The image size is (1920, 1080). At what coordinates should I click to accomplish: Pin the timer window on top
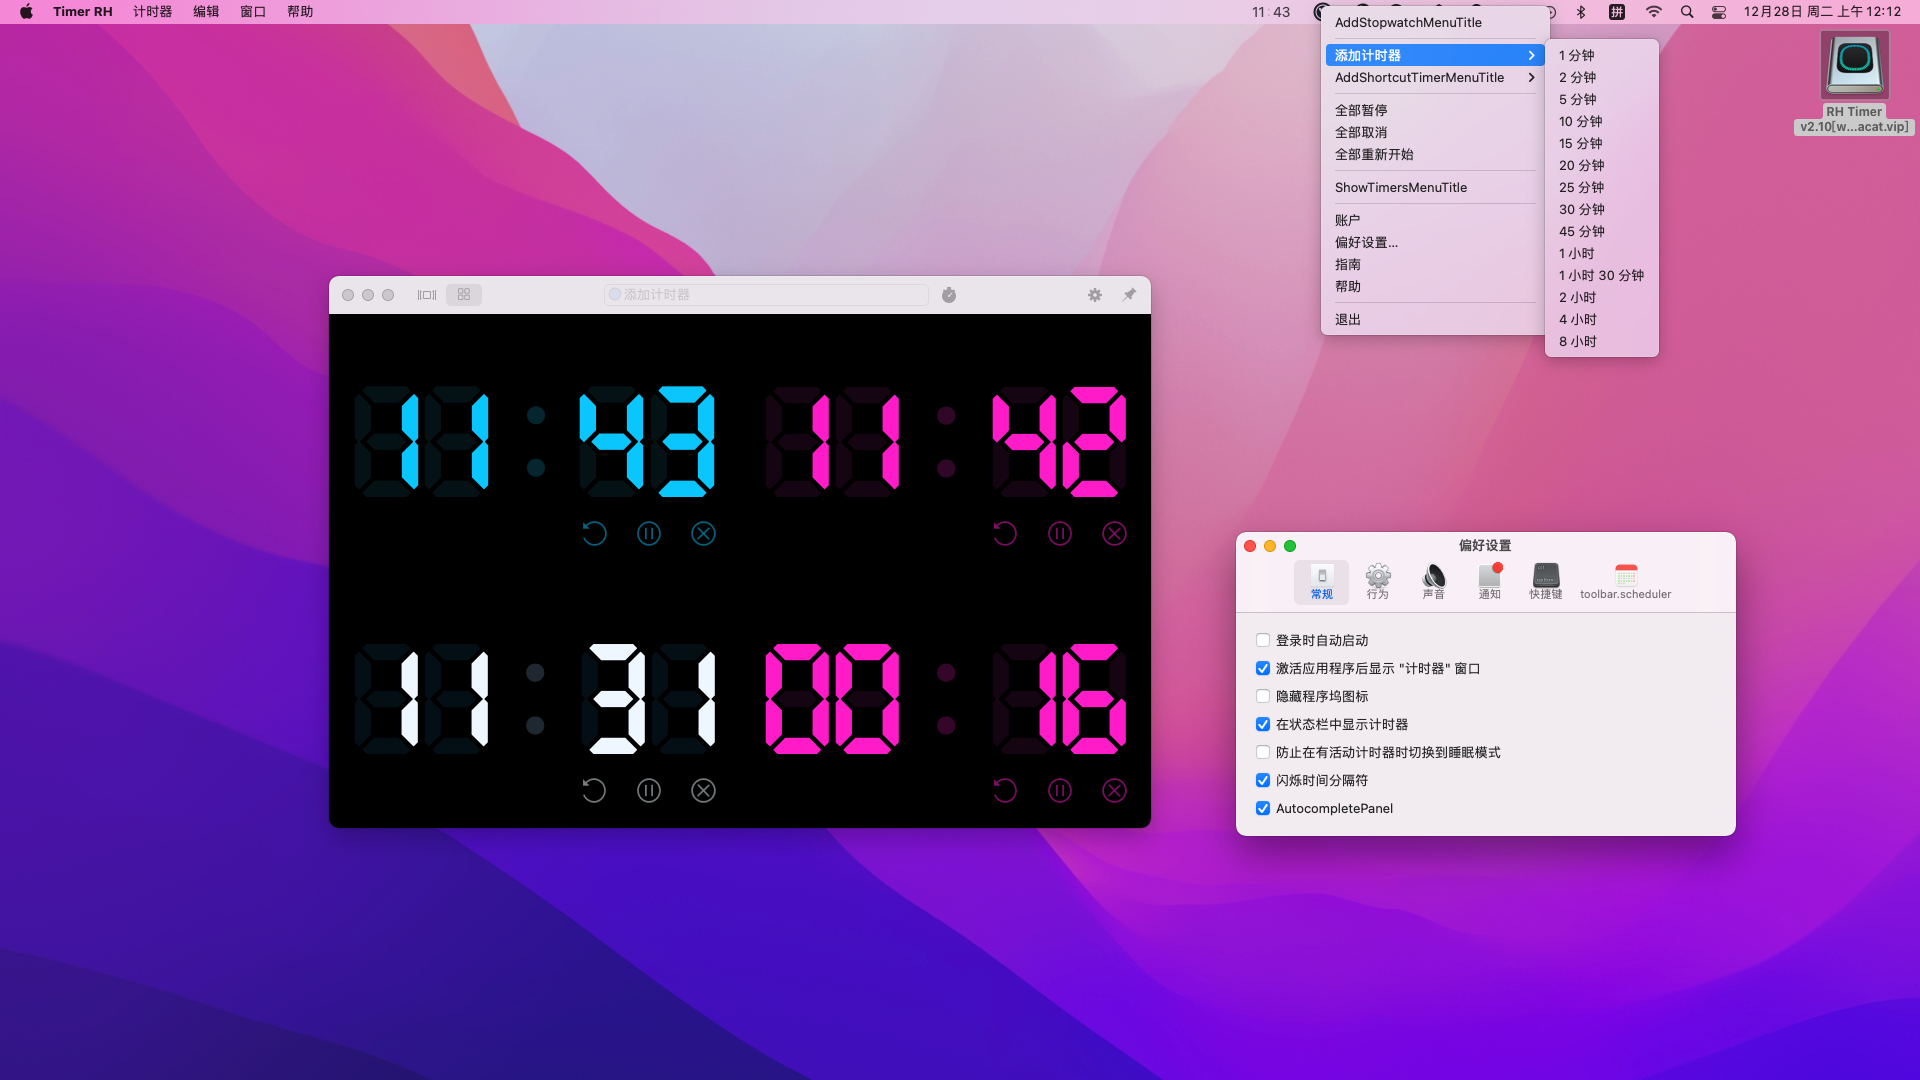pyautogui.click(x=1129, y=295)
